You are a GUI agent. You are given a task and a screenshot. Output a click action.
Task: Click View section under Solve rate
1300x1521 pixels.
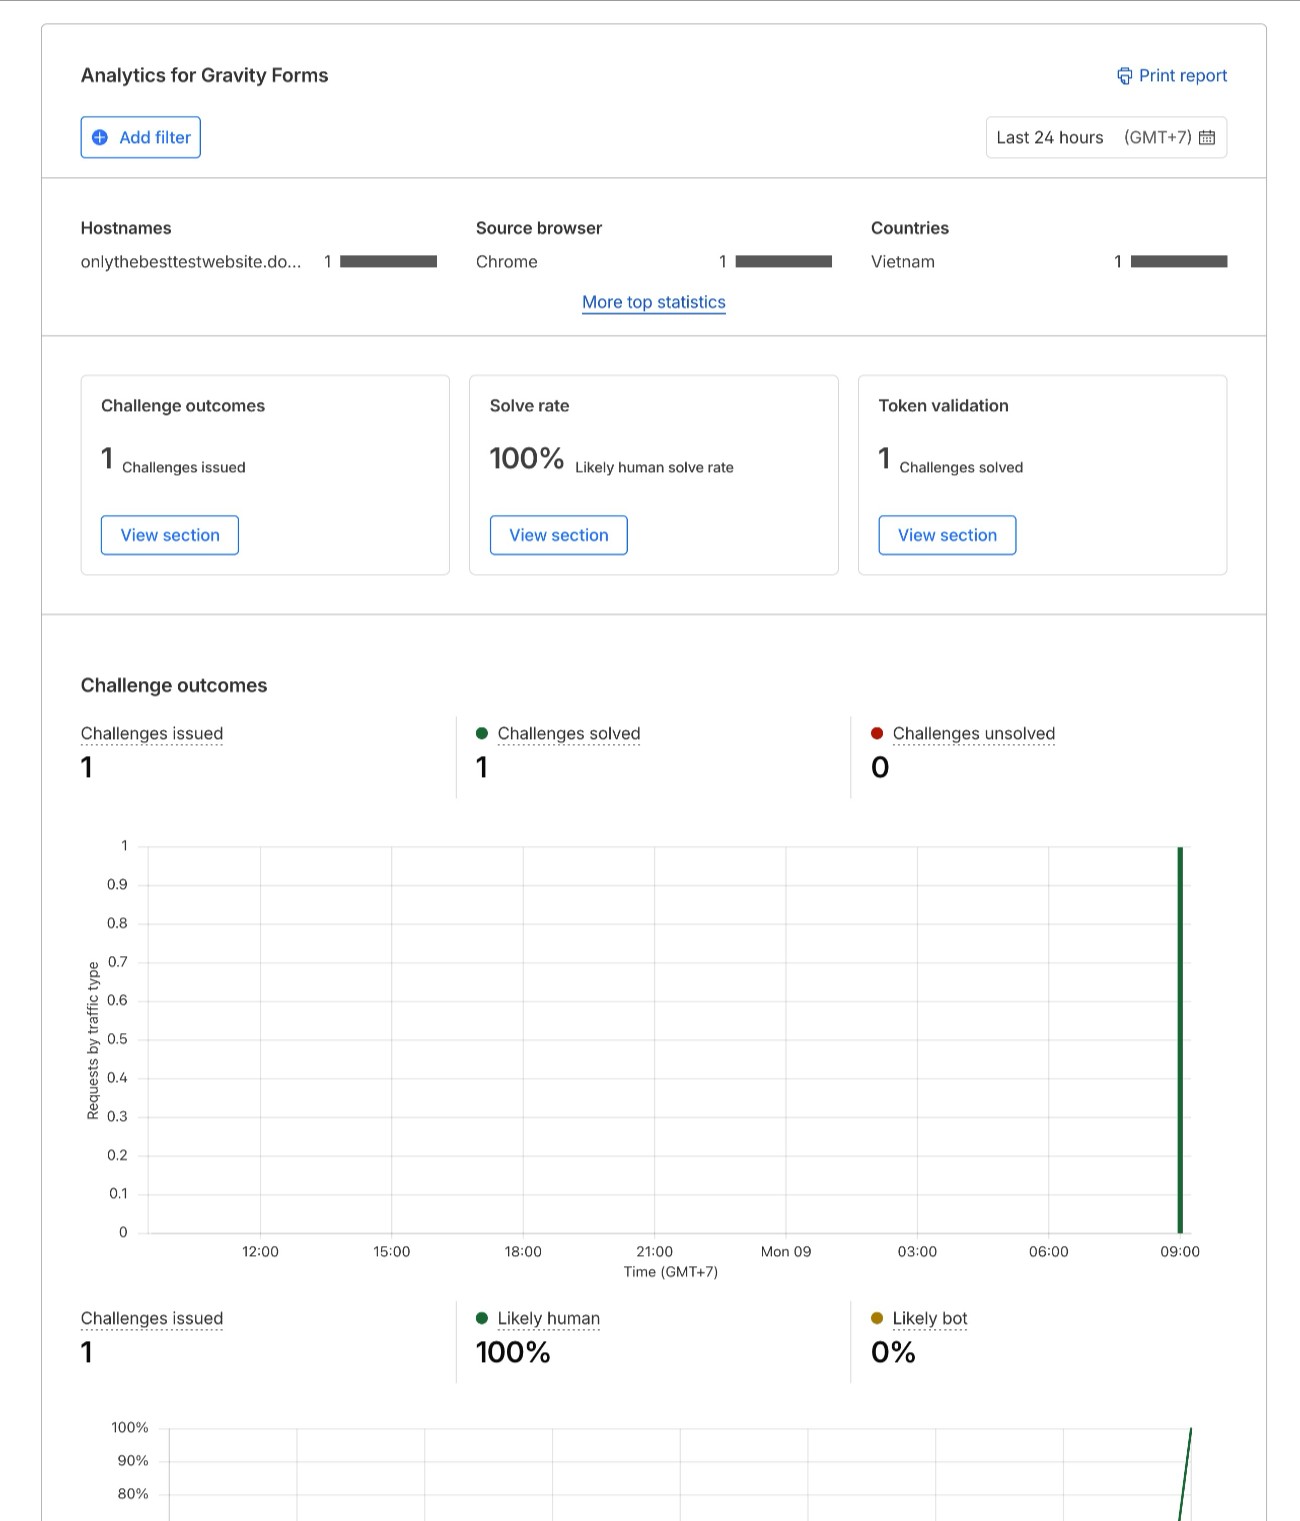pyautogui.click(x=558, y=534)
